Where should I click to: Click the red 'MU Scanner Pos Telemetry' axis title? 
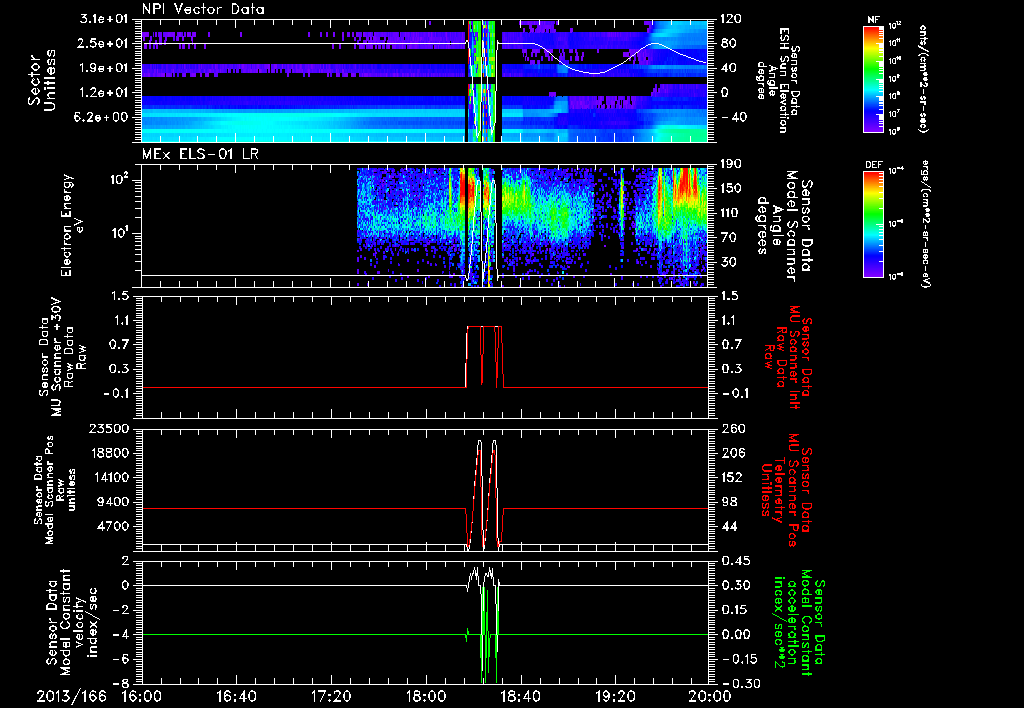(x=788, y=490)
